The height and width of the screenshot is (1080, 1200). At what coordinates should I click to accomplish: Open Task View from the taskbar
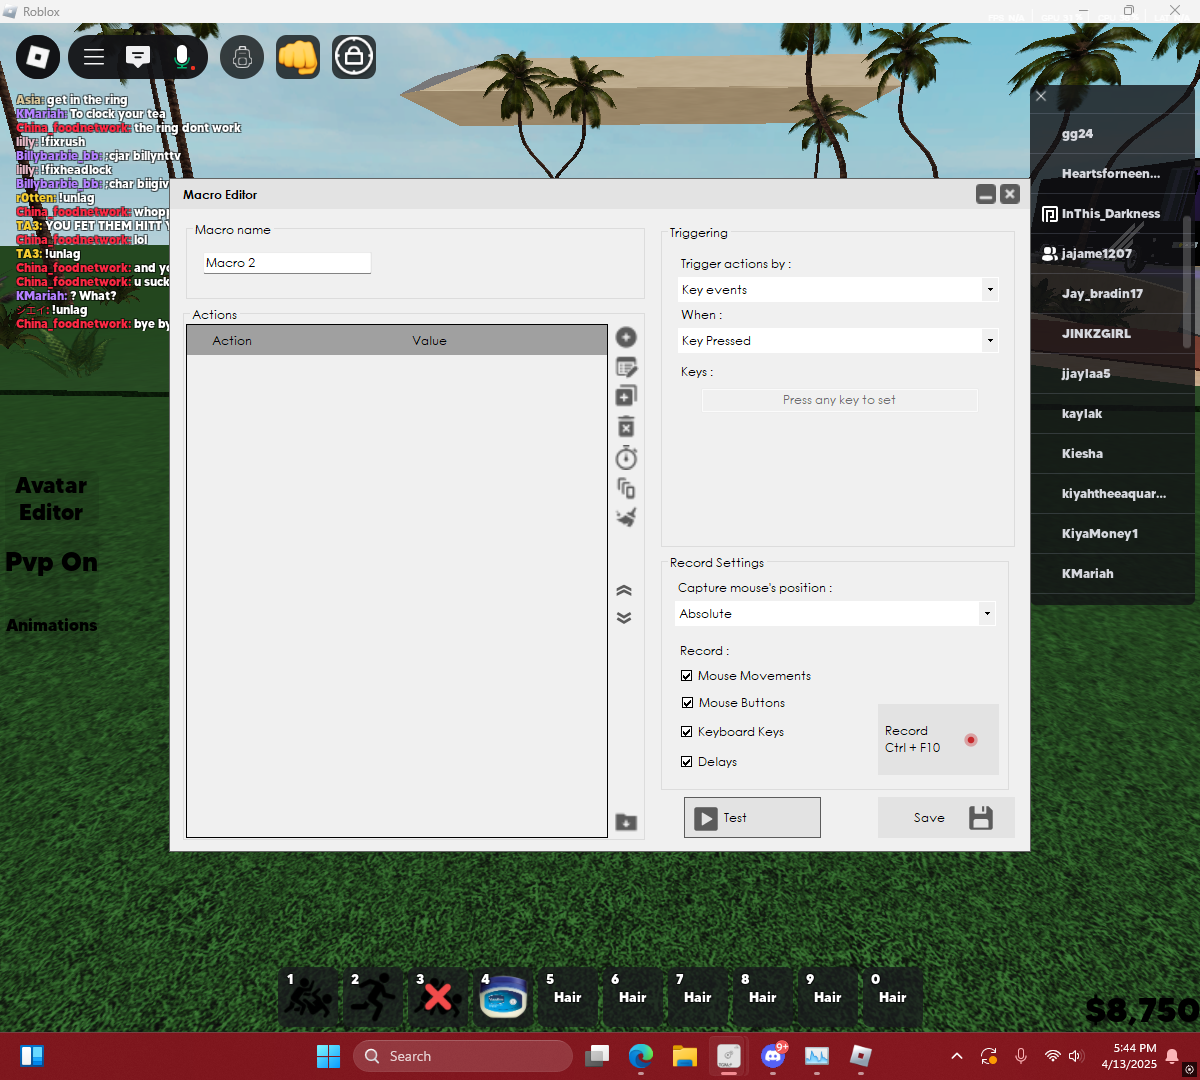pyautogui.click(x=597, y=1056)
